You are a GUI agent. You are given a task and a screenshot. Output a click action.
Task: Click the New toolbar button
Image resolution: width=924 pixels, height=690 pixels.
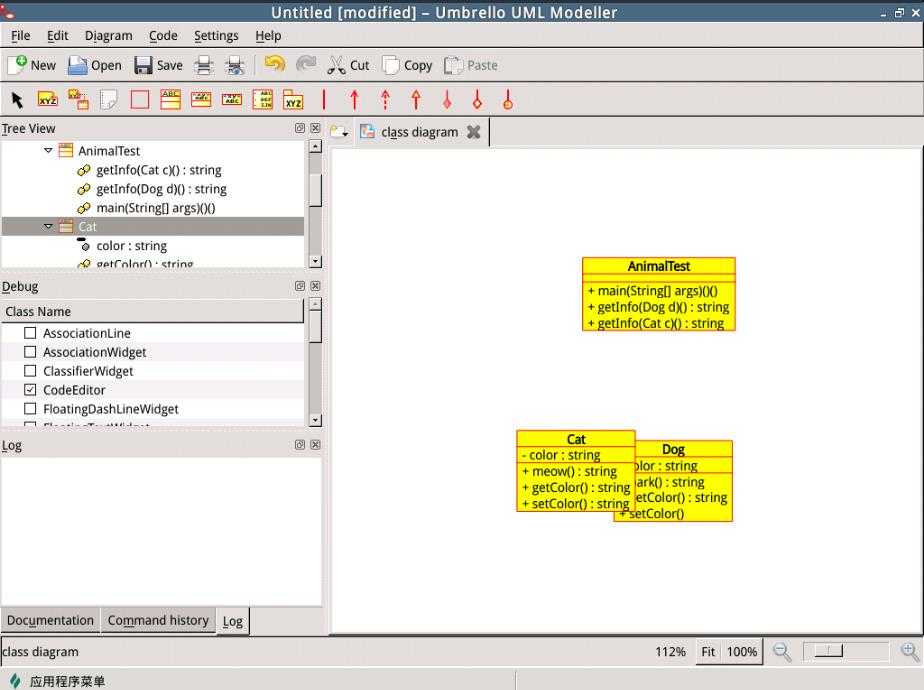pos(32,65)
